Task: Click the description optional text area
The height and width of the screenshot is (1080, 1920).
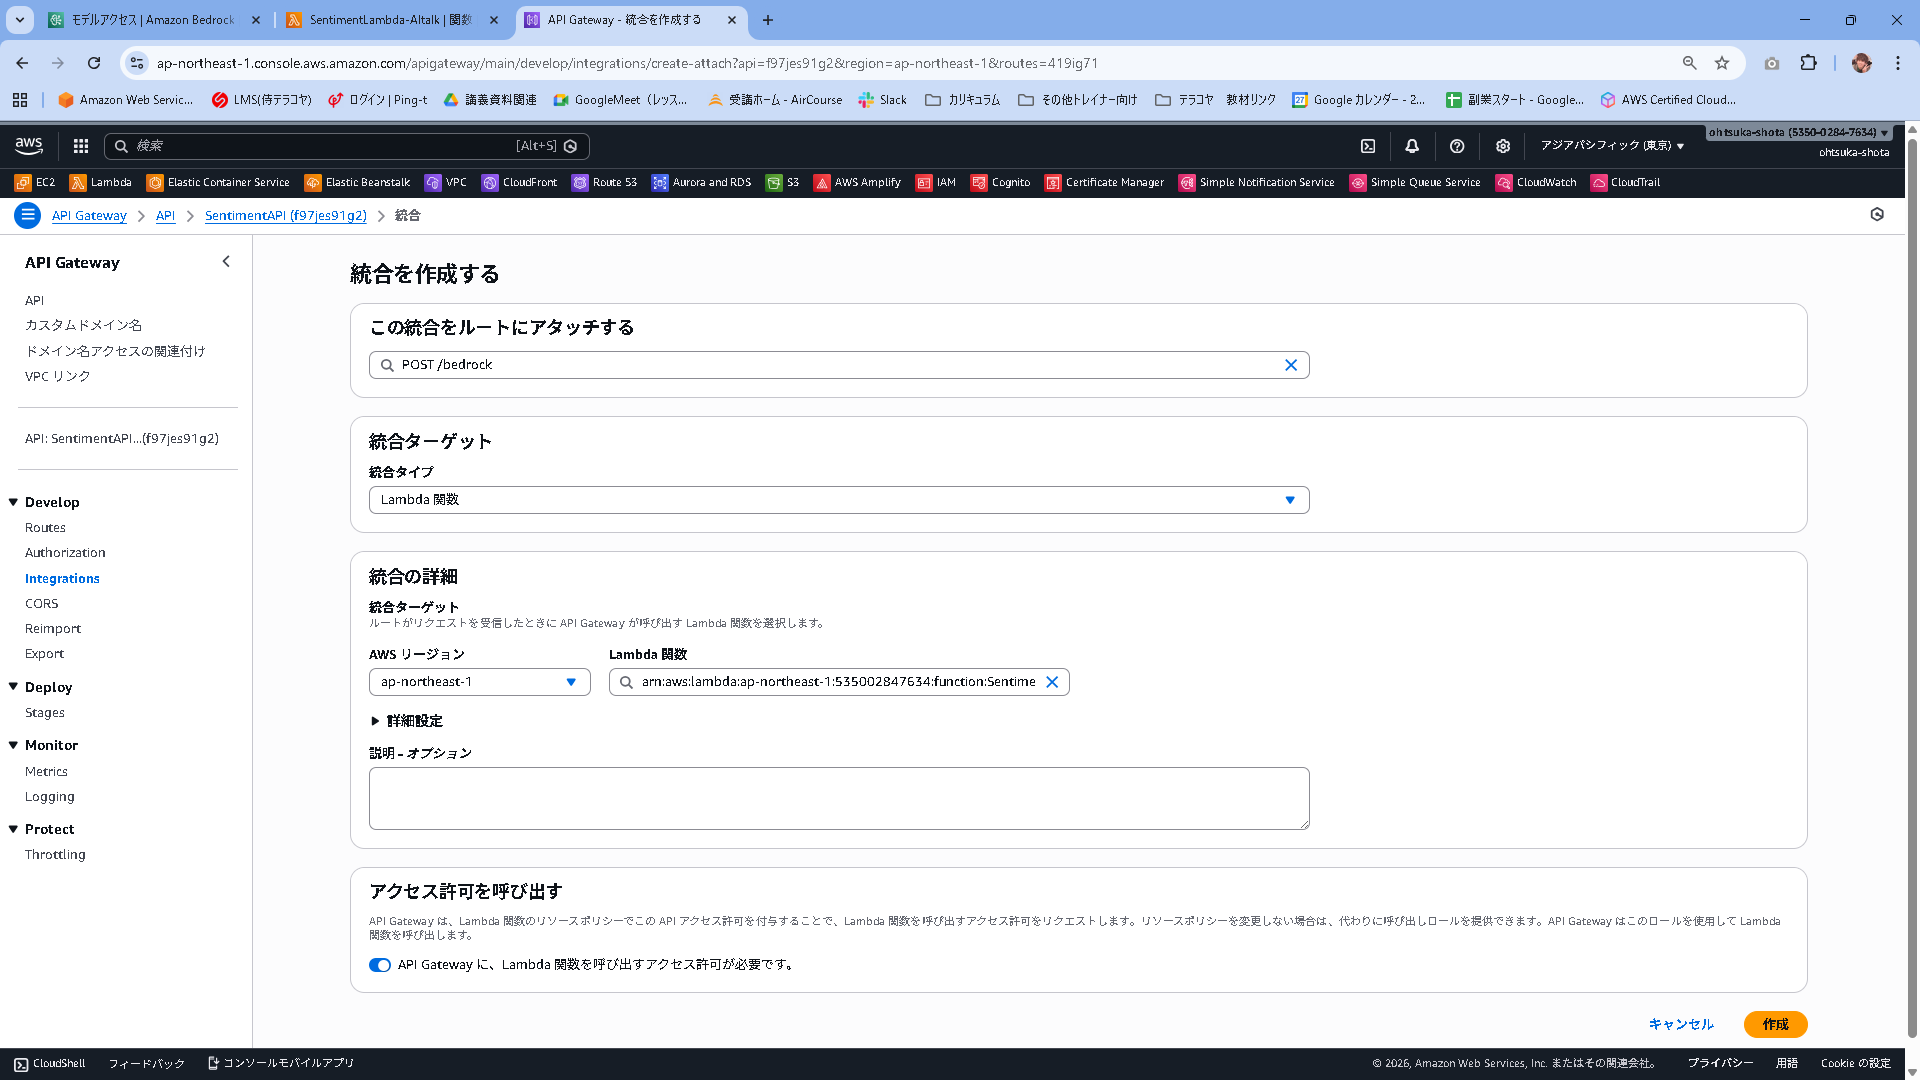Action: [838, 798]
